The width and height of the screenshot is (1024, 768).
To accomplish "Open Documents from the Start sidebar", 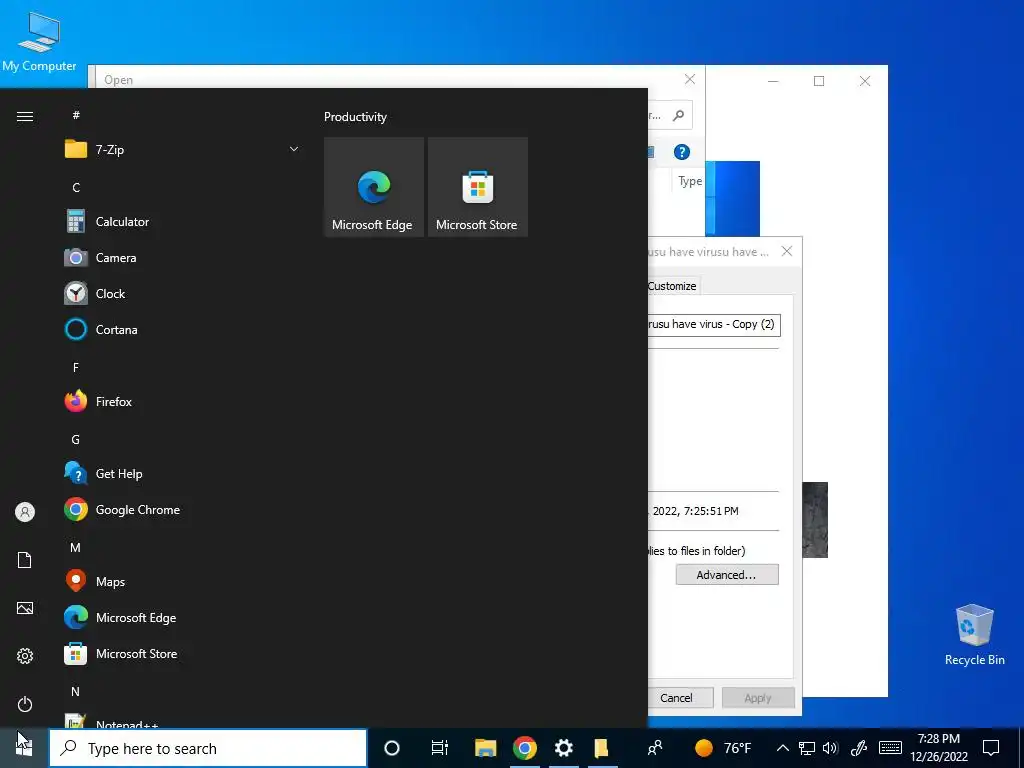I will 25,560.
